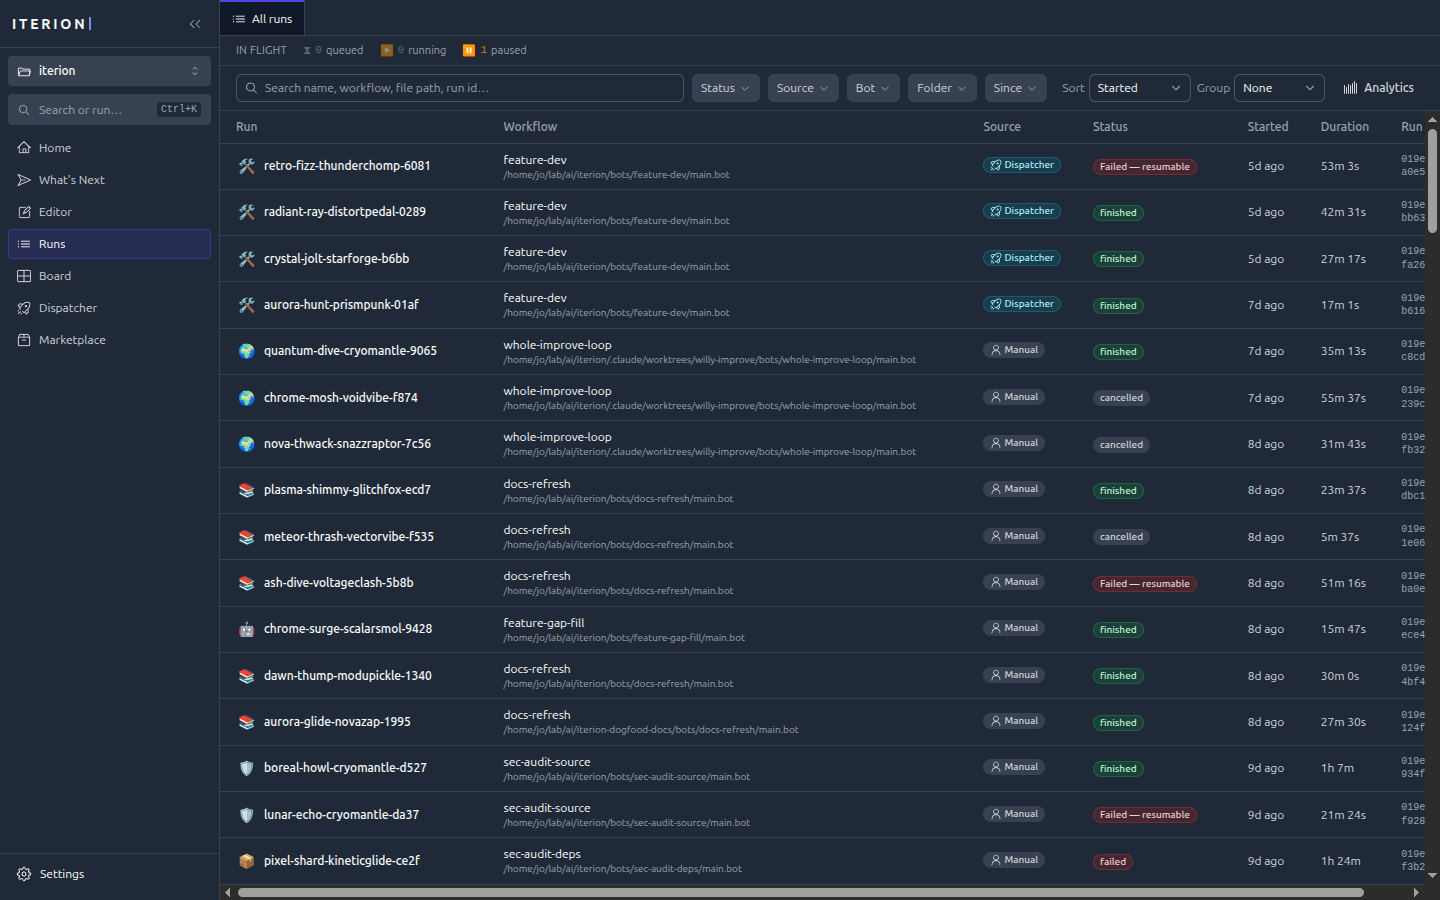Click the globe icon of chrome-mosh-voidvibe-f874
The height and width of the screenshot is (900, 1440).
(247, 398)
